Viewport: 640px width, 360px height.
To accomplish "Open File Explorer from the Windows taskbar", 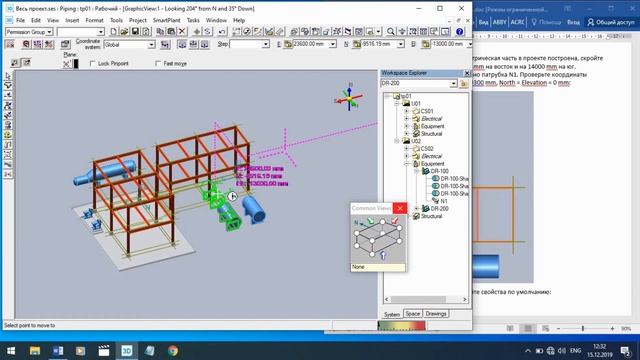I will pyautogui.click(x=35, y=351).
